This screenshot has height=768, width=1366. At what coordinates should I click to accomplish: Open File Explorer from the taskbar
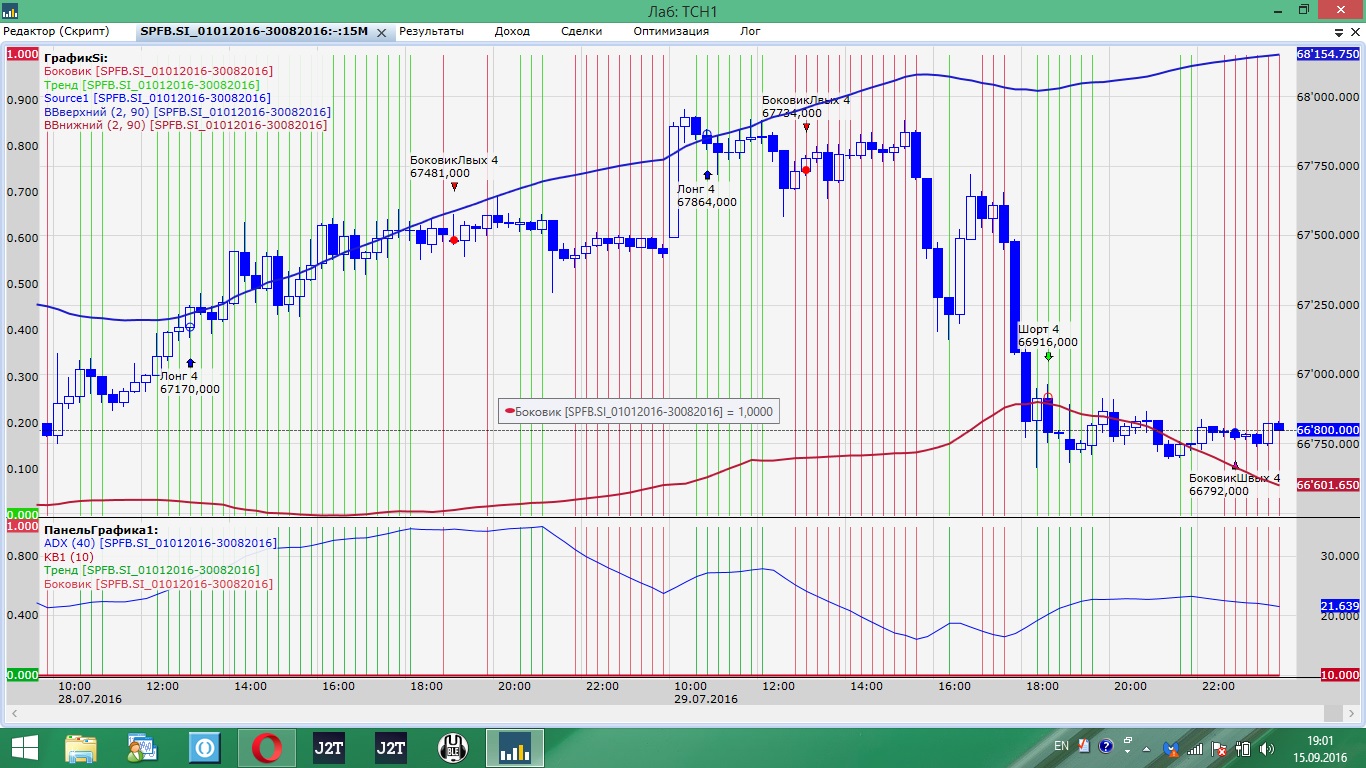point(81,747)
